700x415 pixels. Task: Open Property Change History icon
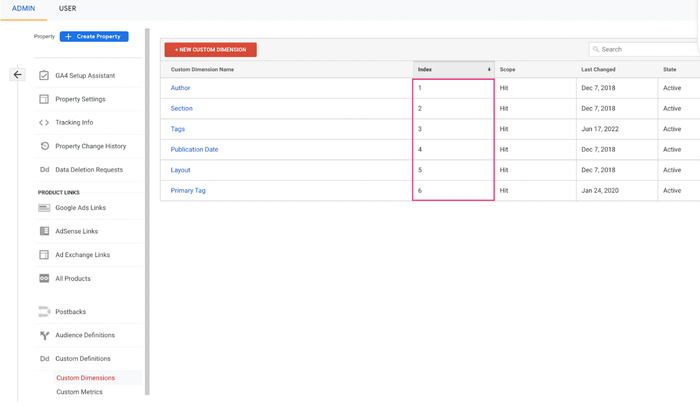(x=44, y=146)
